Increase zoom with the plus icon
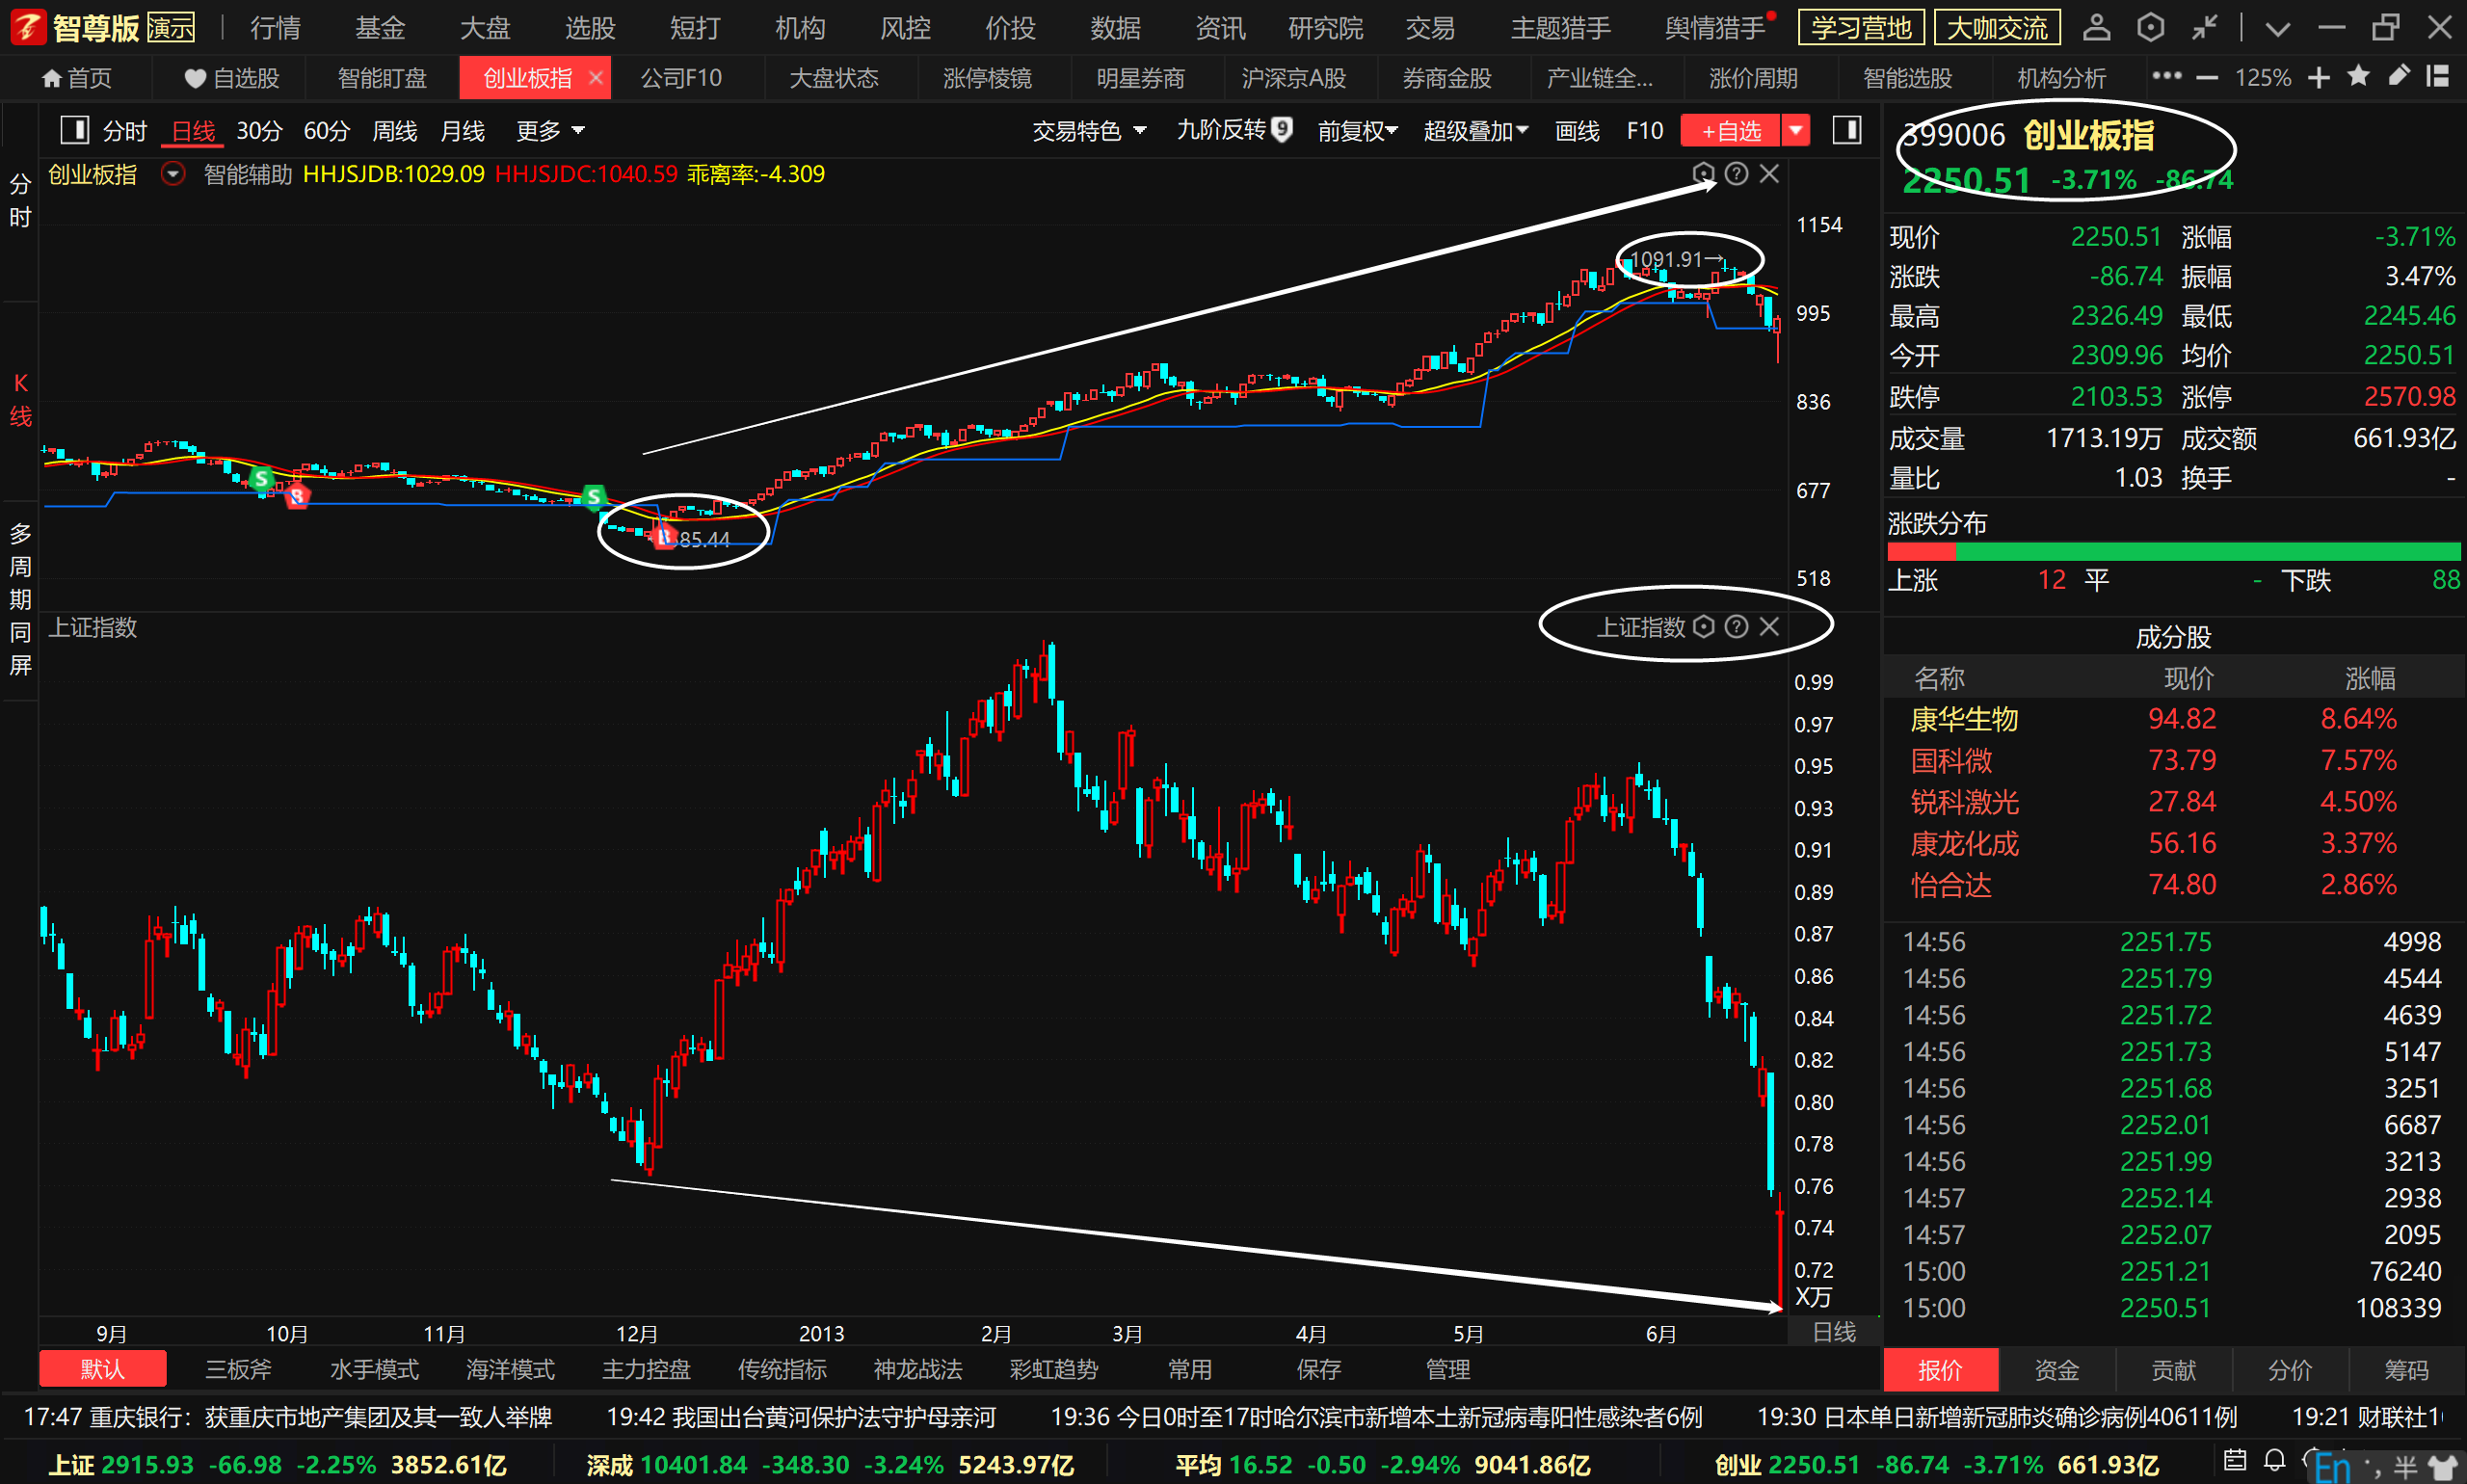Viewport: 2467px width, 1484px height. coord(2318,77)
